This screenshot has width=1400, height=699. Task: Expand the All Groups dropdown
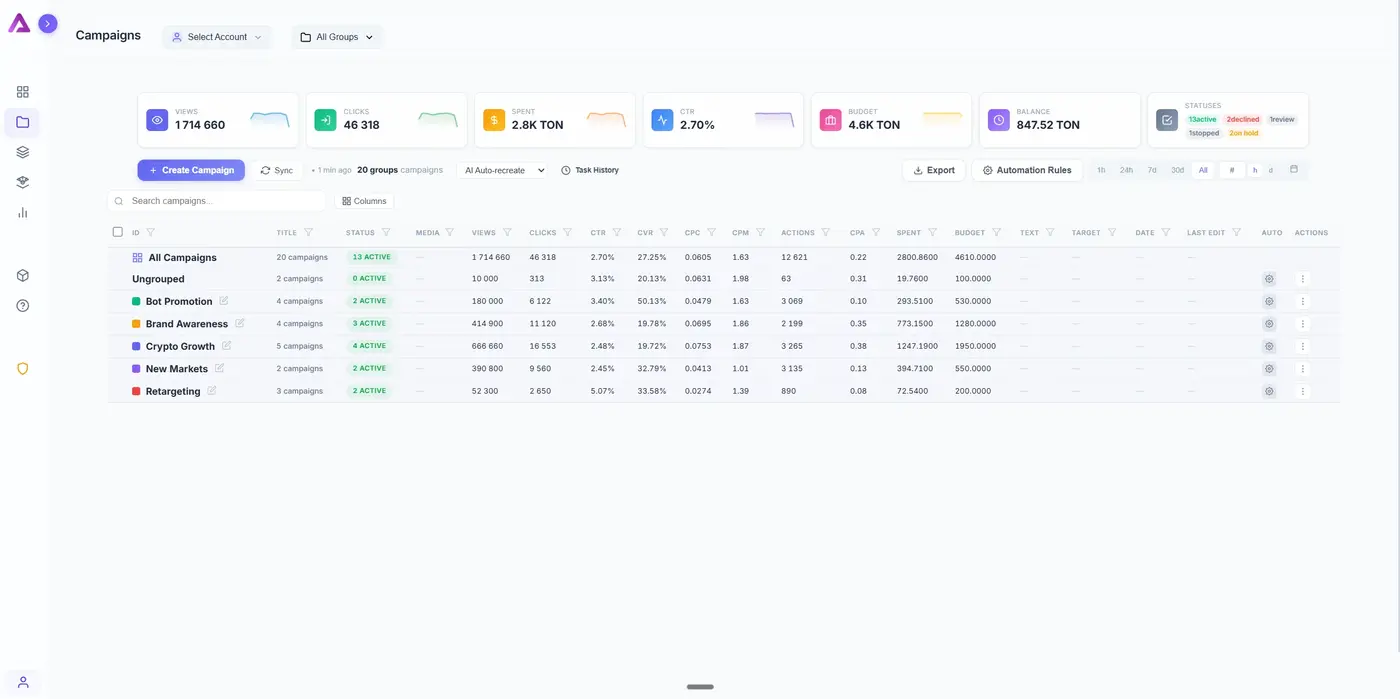[337, 37]
